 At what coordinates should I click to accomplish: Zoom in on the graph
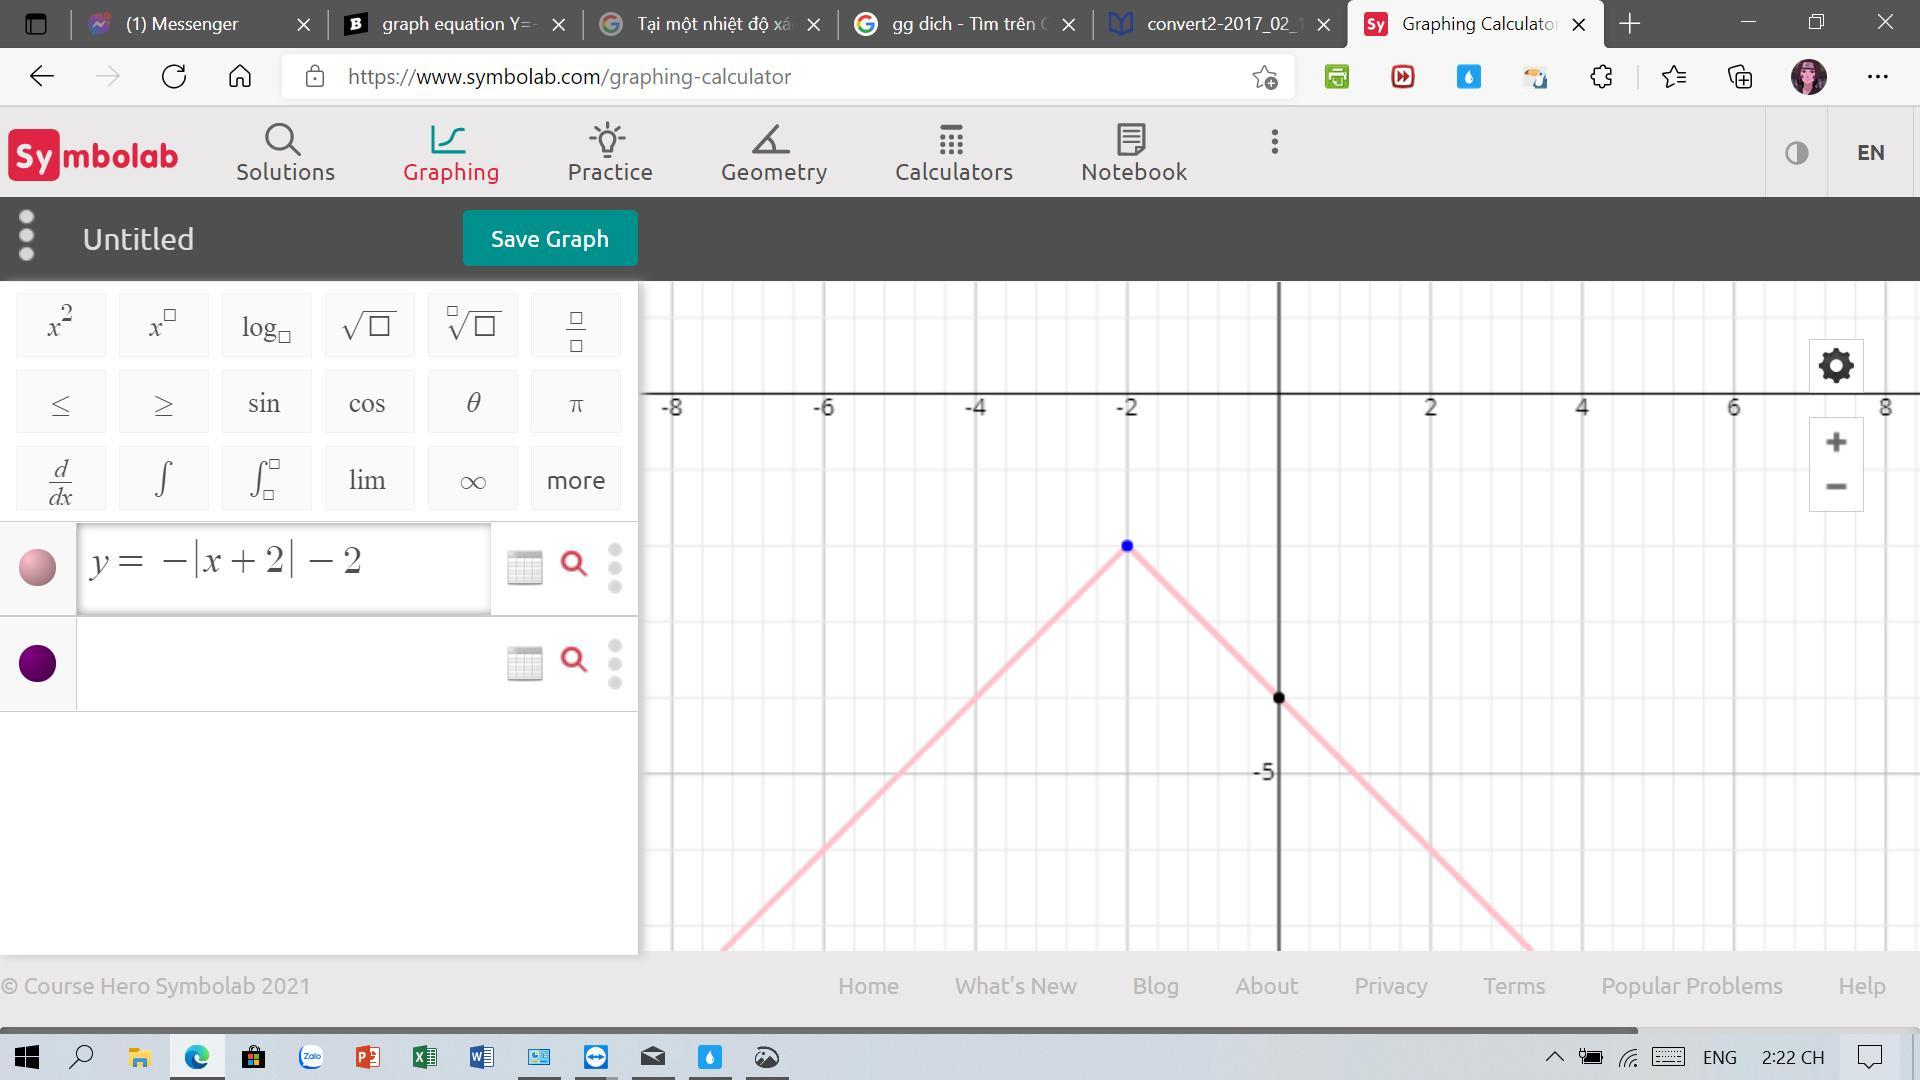[x=1835, y=442]
